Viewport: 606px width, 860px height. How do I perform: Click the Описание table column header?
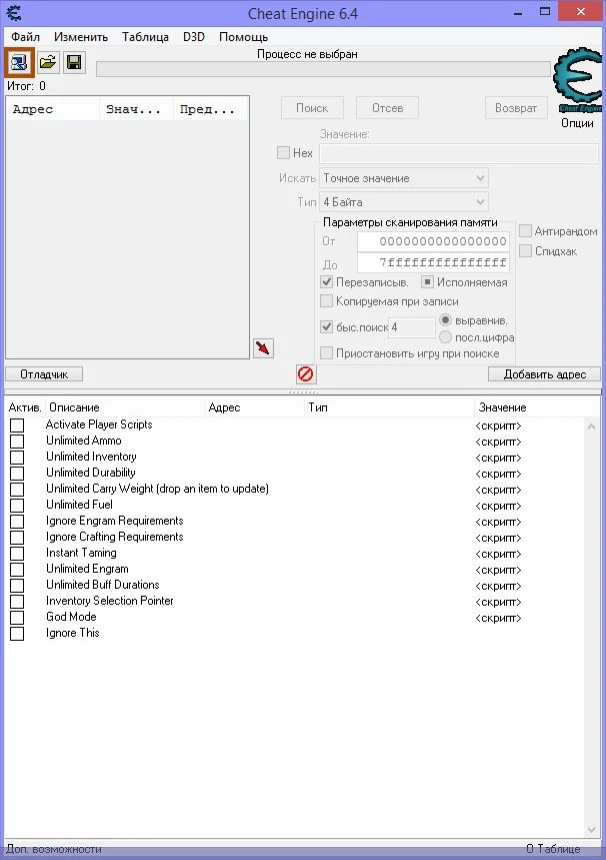click(123, 408)
